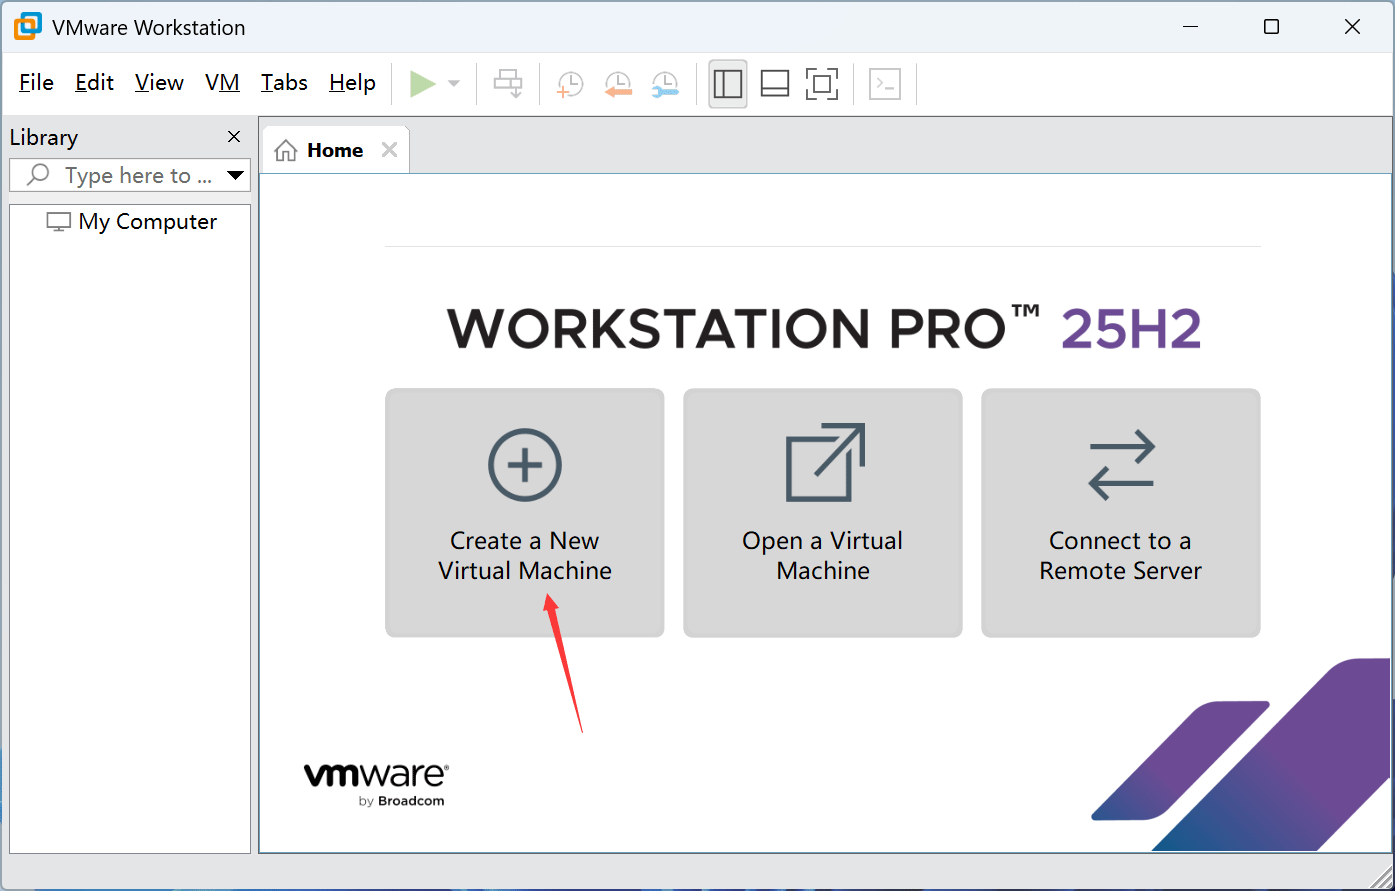Click the green Power On play icon
This screenshot has height=891, width=1395.
[422, 84]
